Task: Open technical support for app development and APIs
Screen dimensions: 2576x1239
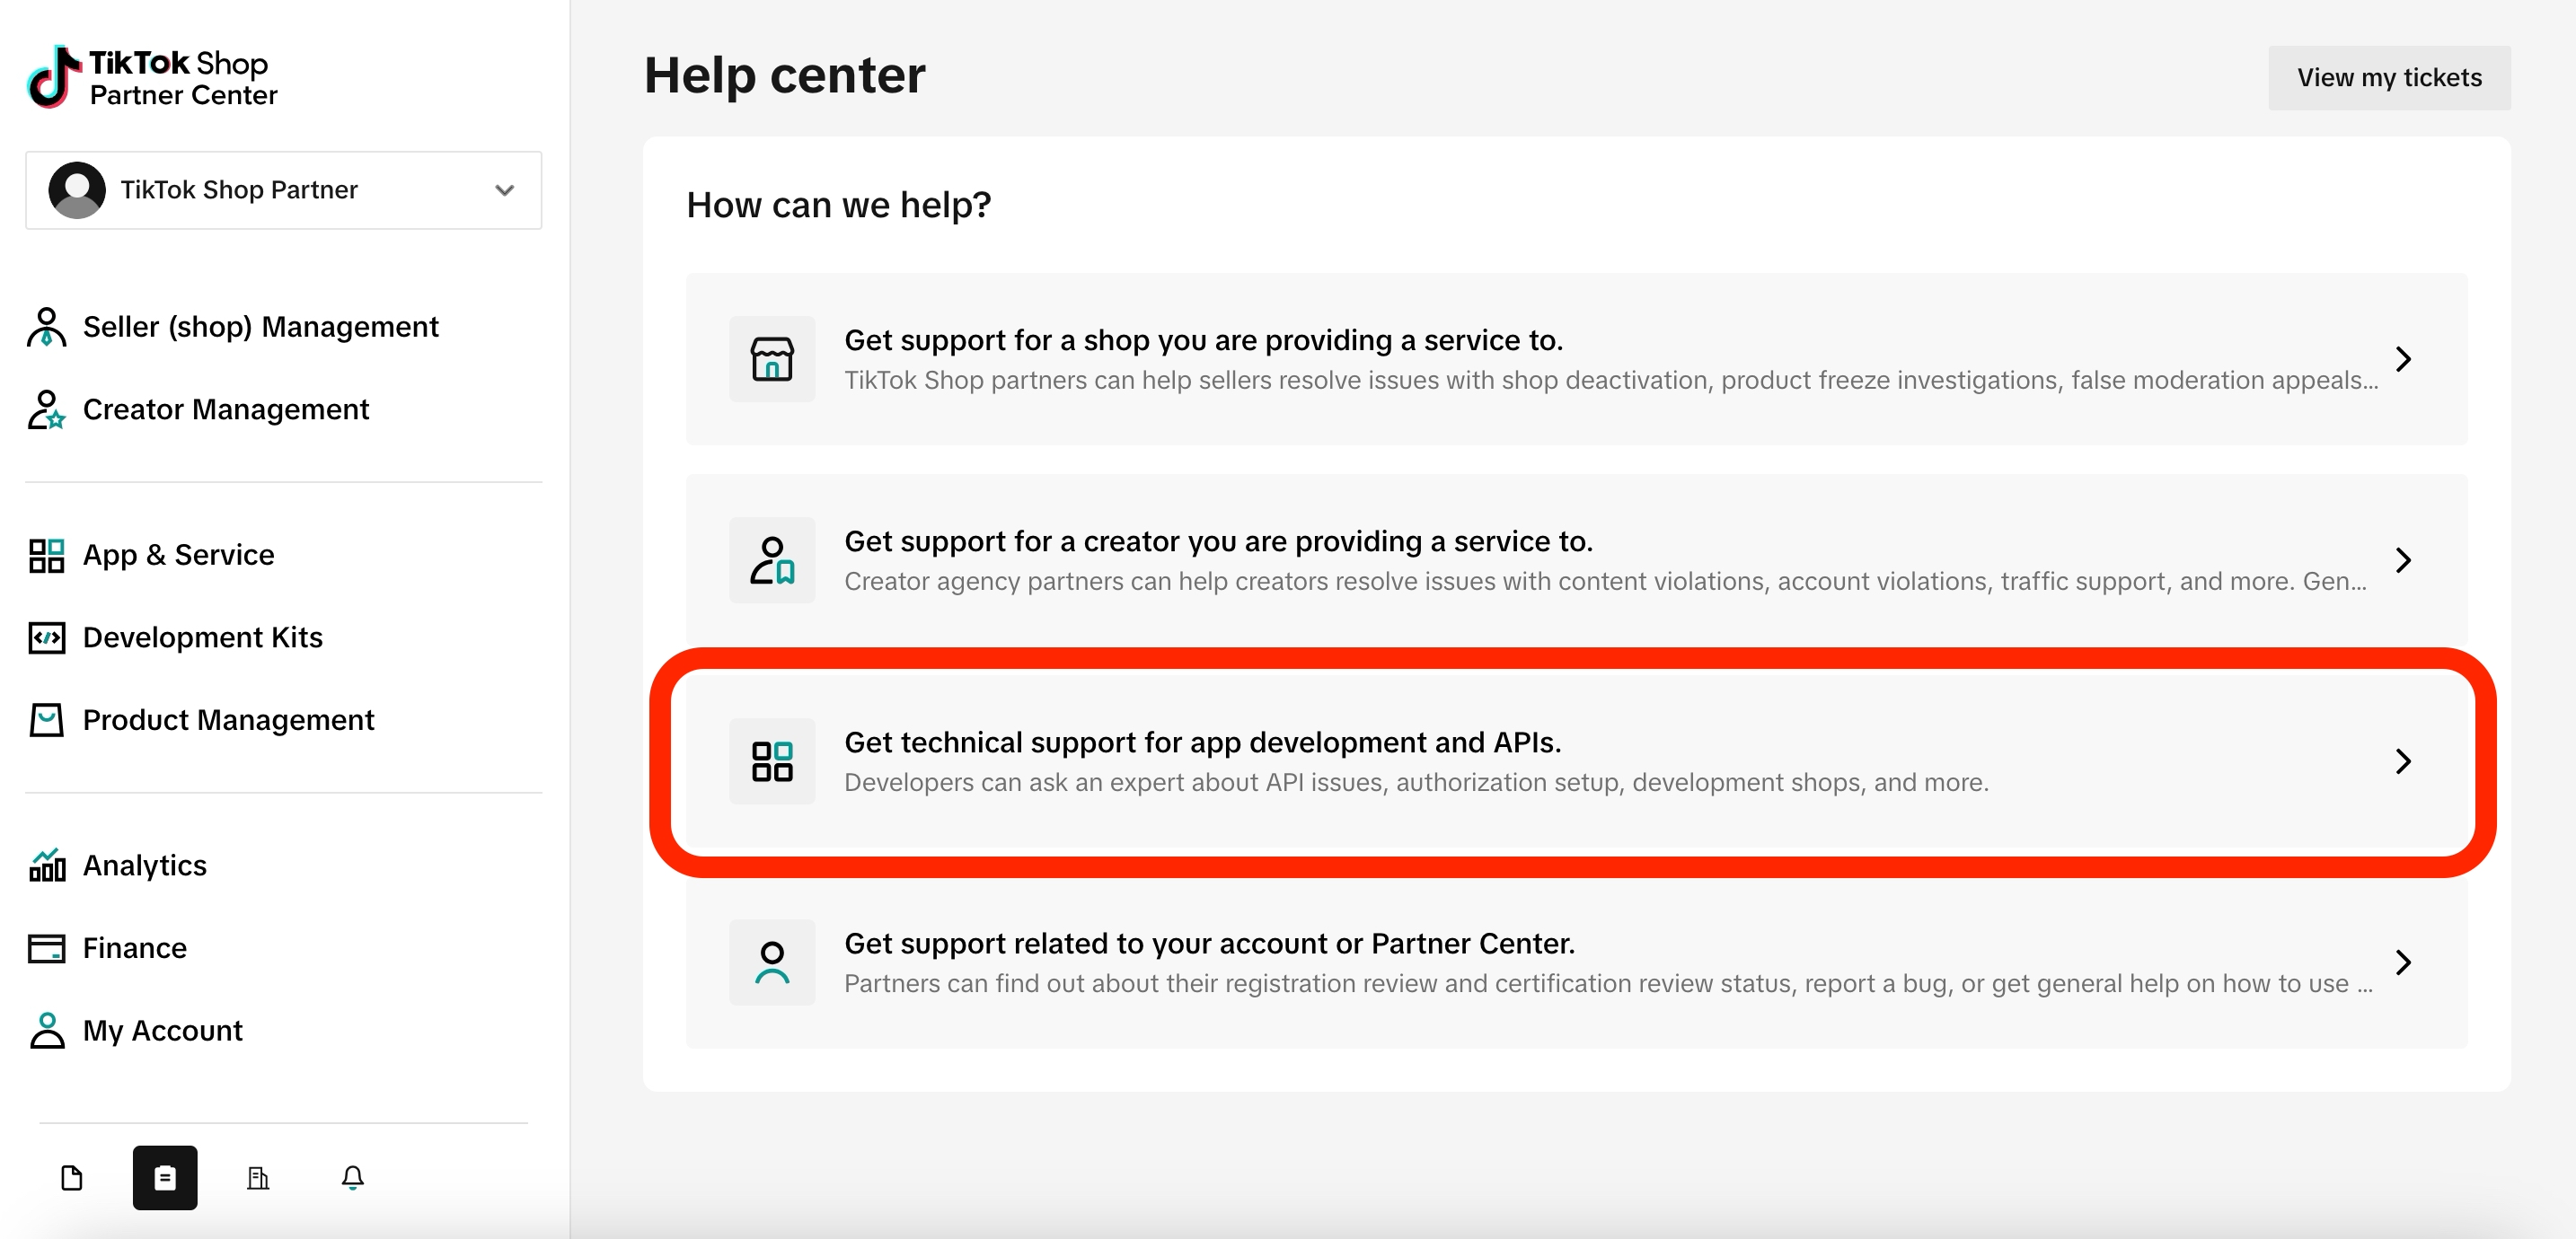Action: pyautogui.click(x=1576, y=762)
